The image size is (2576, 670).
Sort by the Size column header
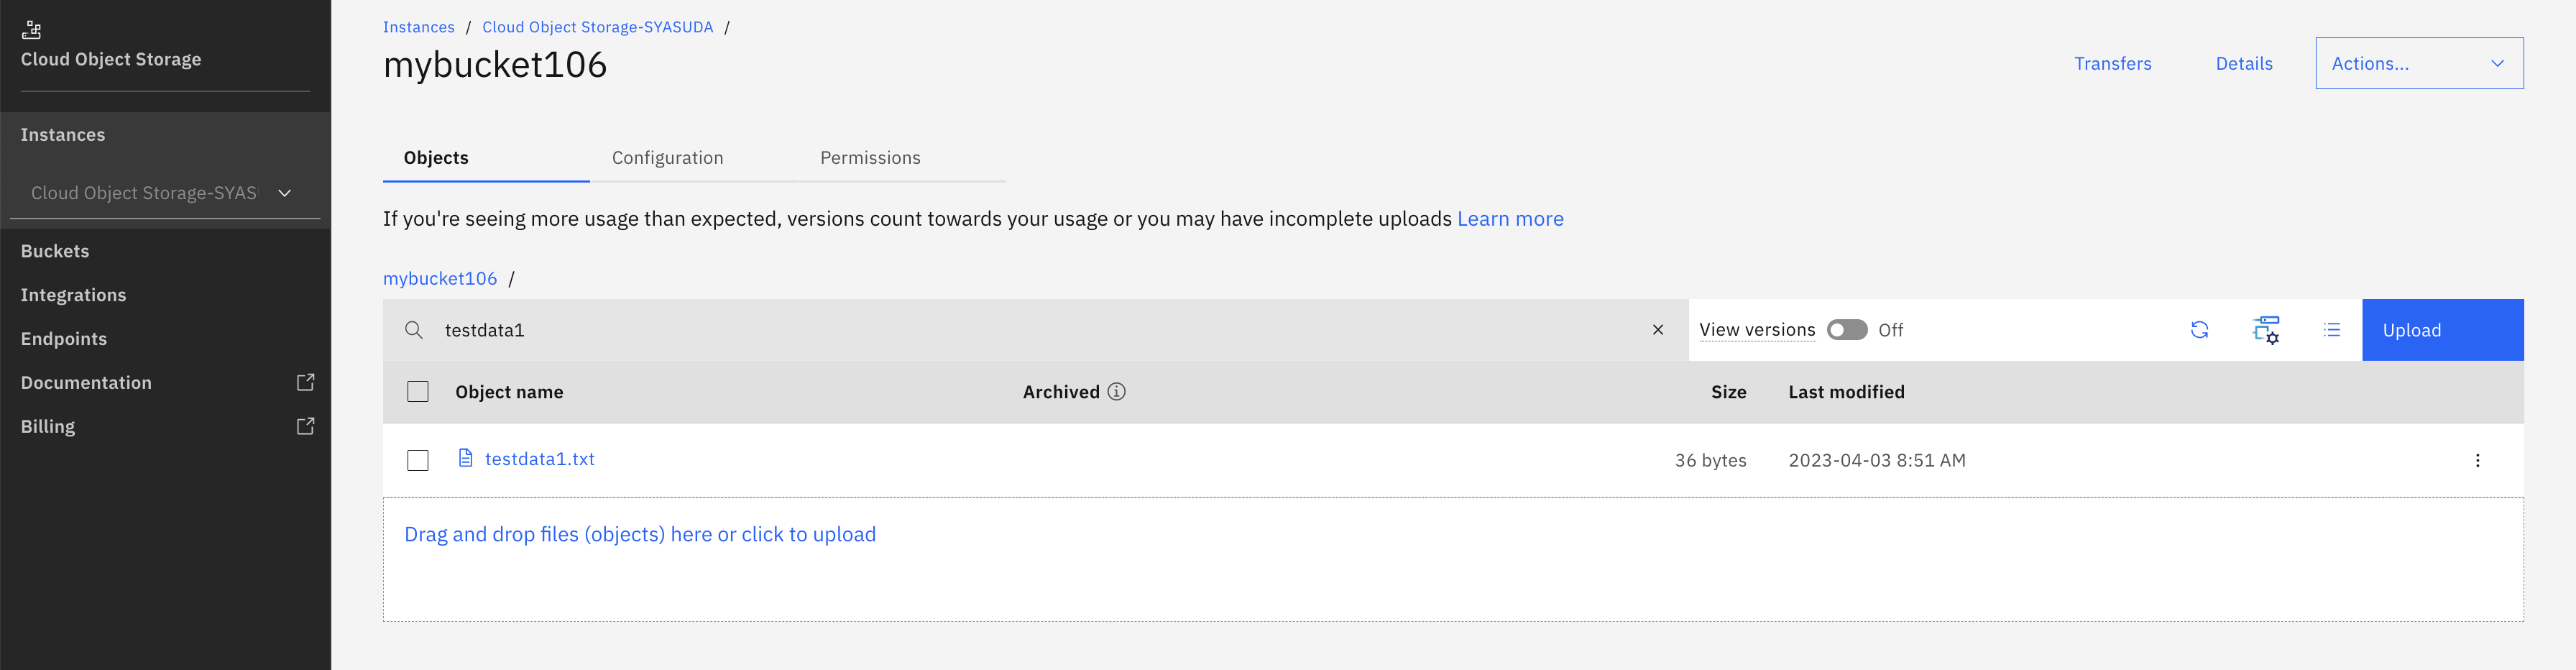coord(1728,392)
